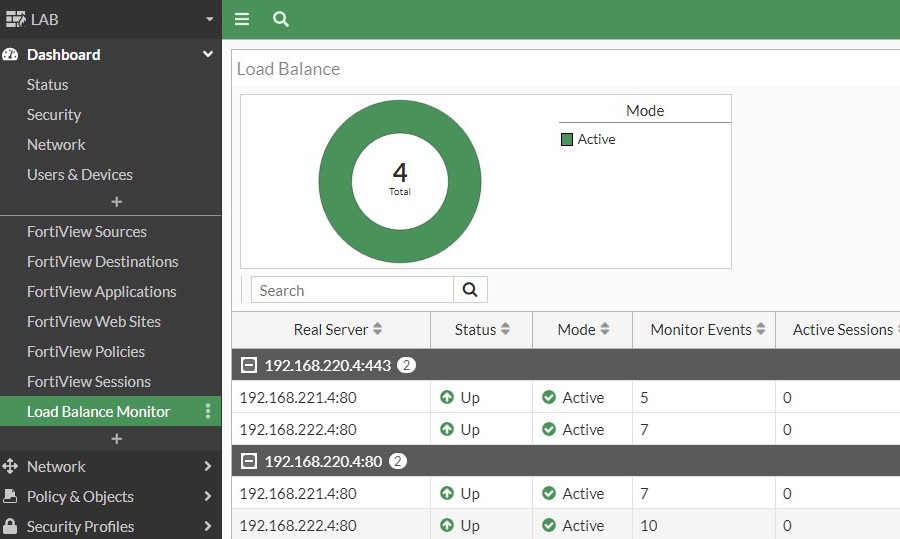Click Active check icon for row with 10 events

549,525
